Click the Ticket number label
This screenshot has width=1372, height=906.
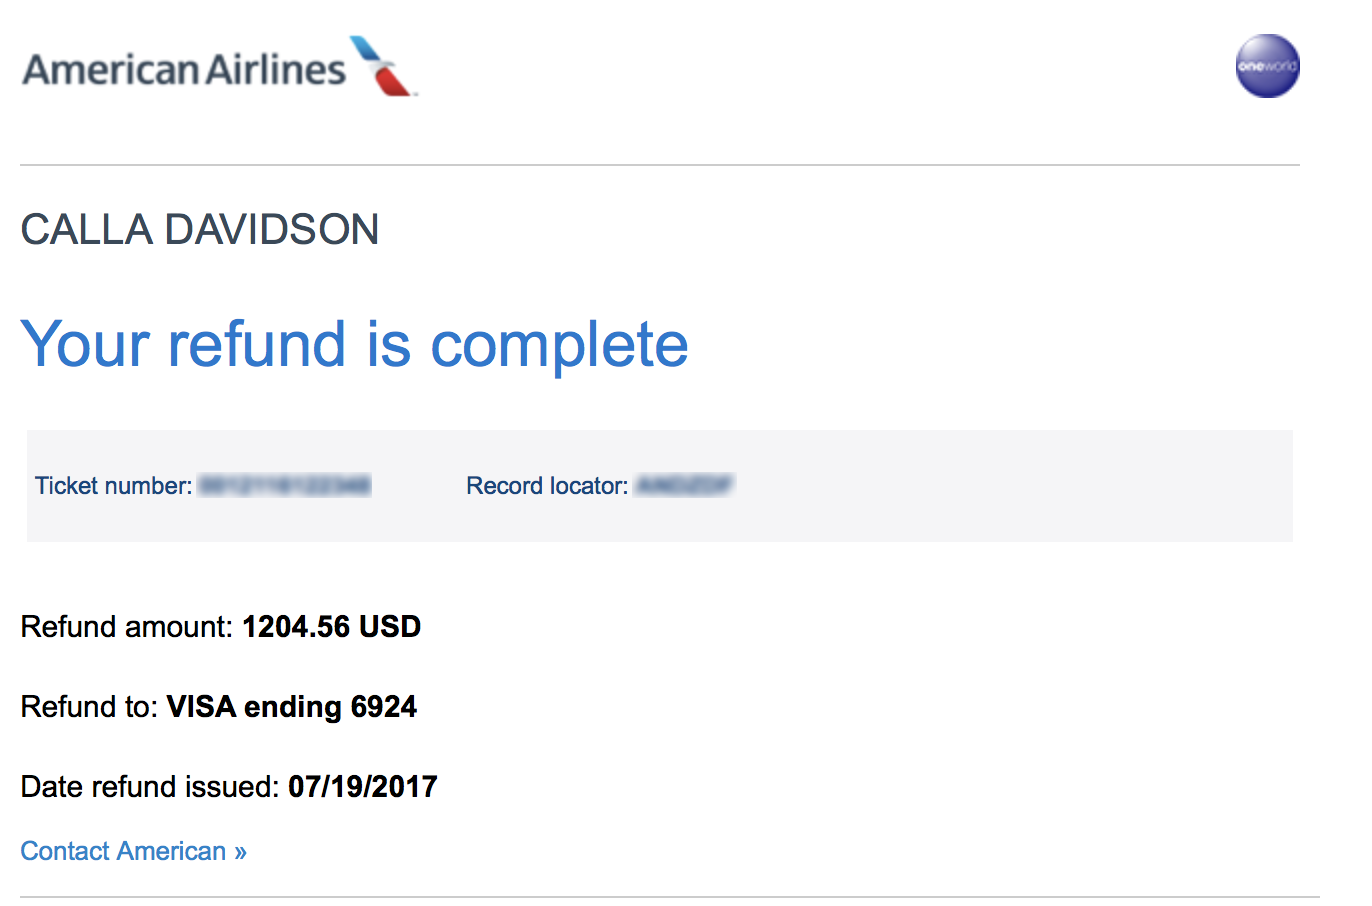(113, 486)
